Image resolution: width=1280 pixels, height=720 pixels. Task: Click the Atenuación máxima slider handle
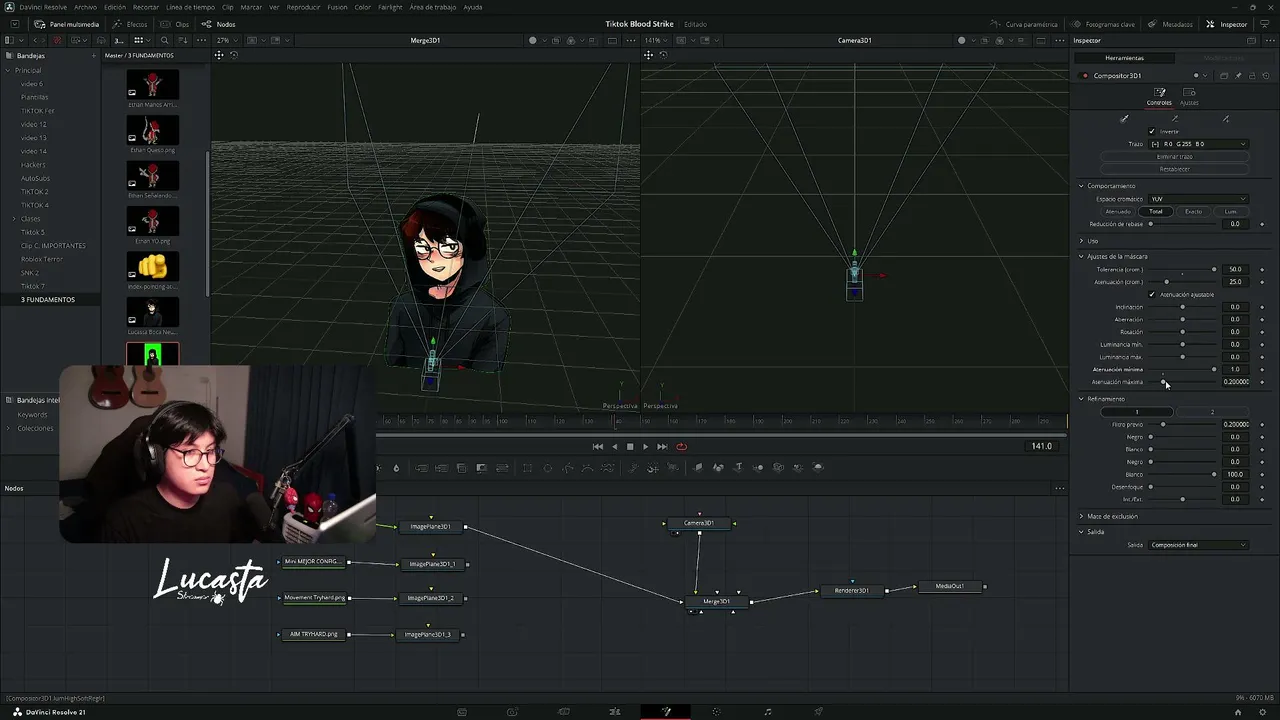click(1163, 382)
